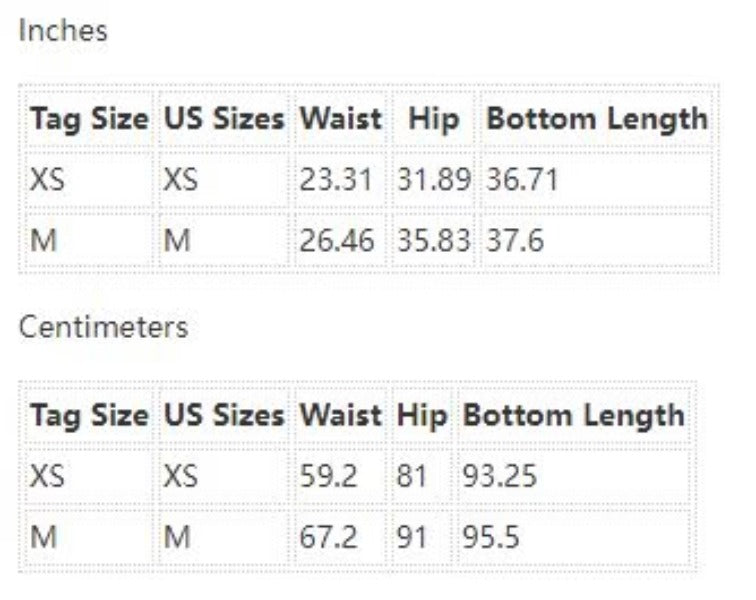This screenshot has height=600, width=756.
Task: Select Hip header in Inches table
Action: tap(433, 119)
